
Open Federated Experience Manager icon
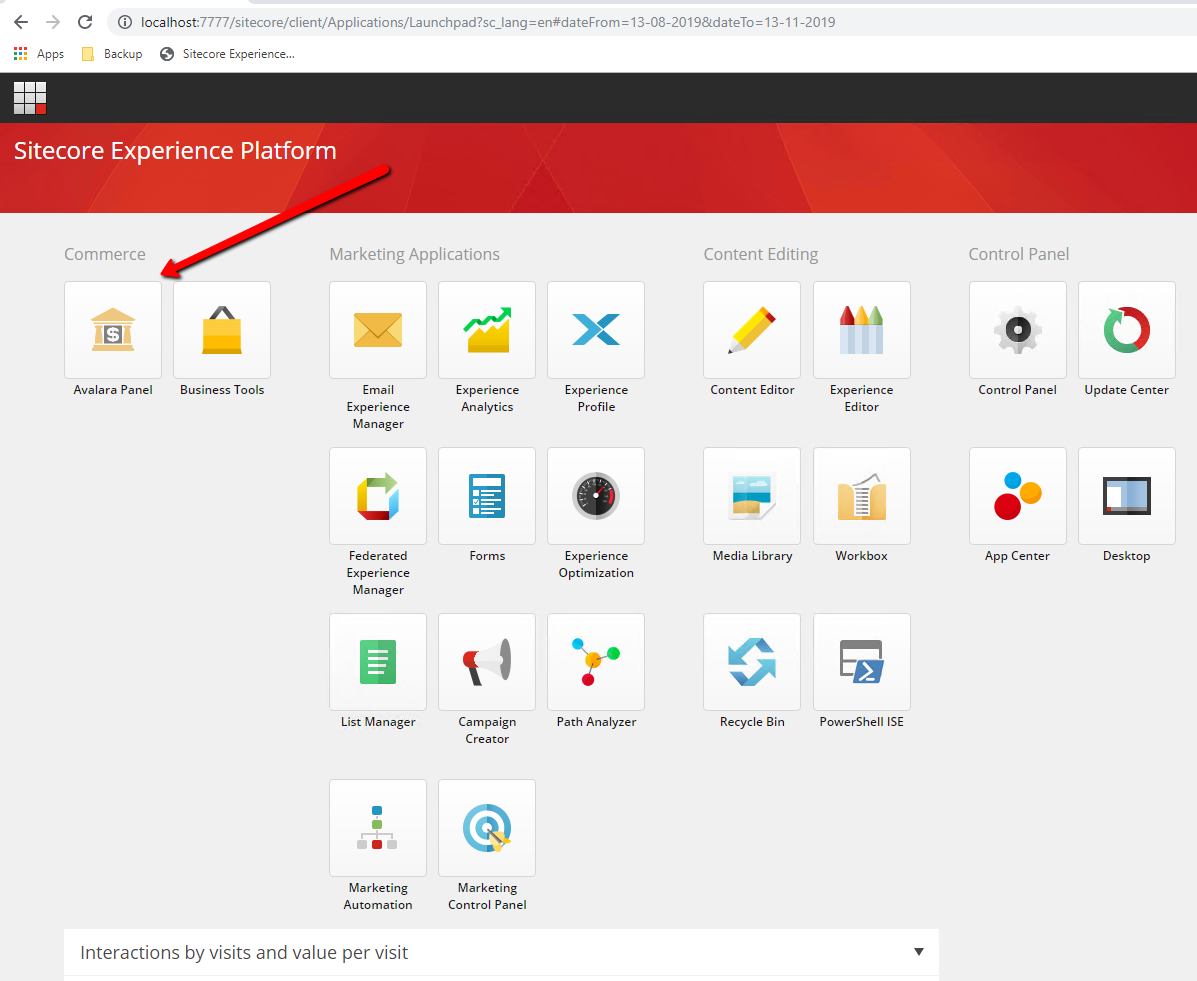point(378,496)
